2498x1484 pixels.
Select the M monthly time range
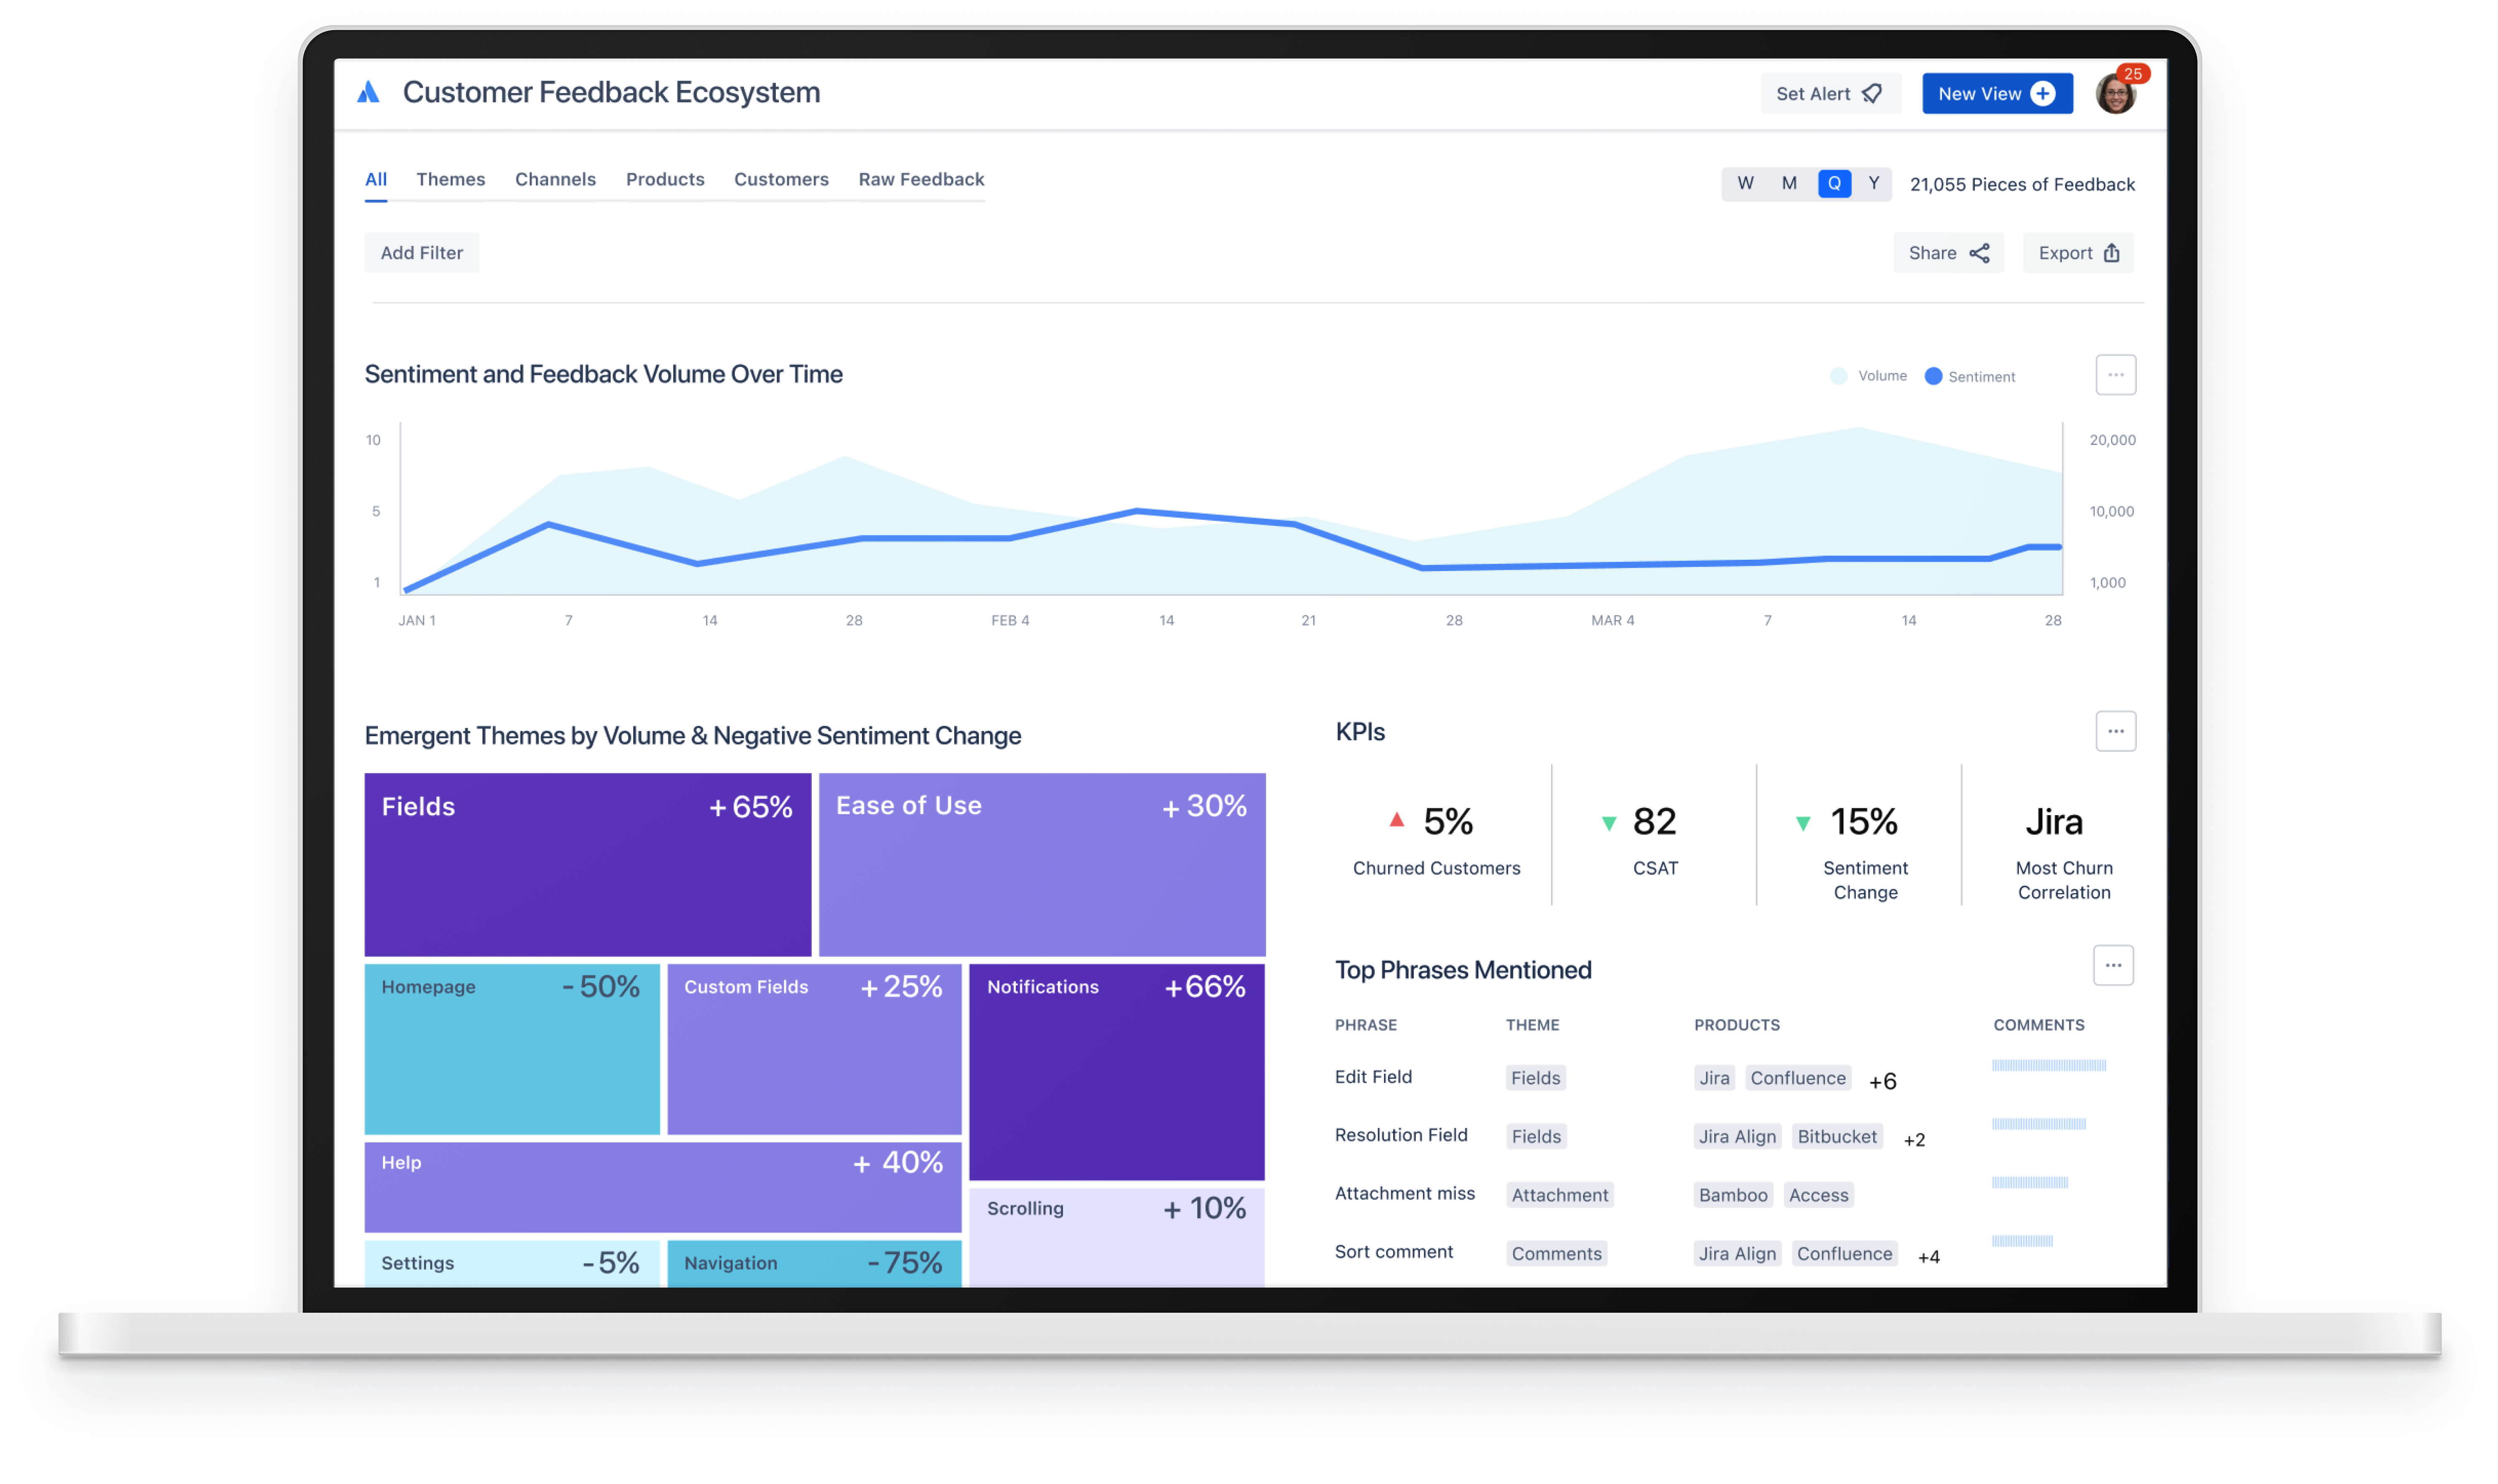tap(1789, 183)
